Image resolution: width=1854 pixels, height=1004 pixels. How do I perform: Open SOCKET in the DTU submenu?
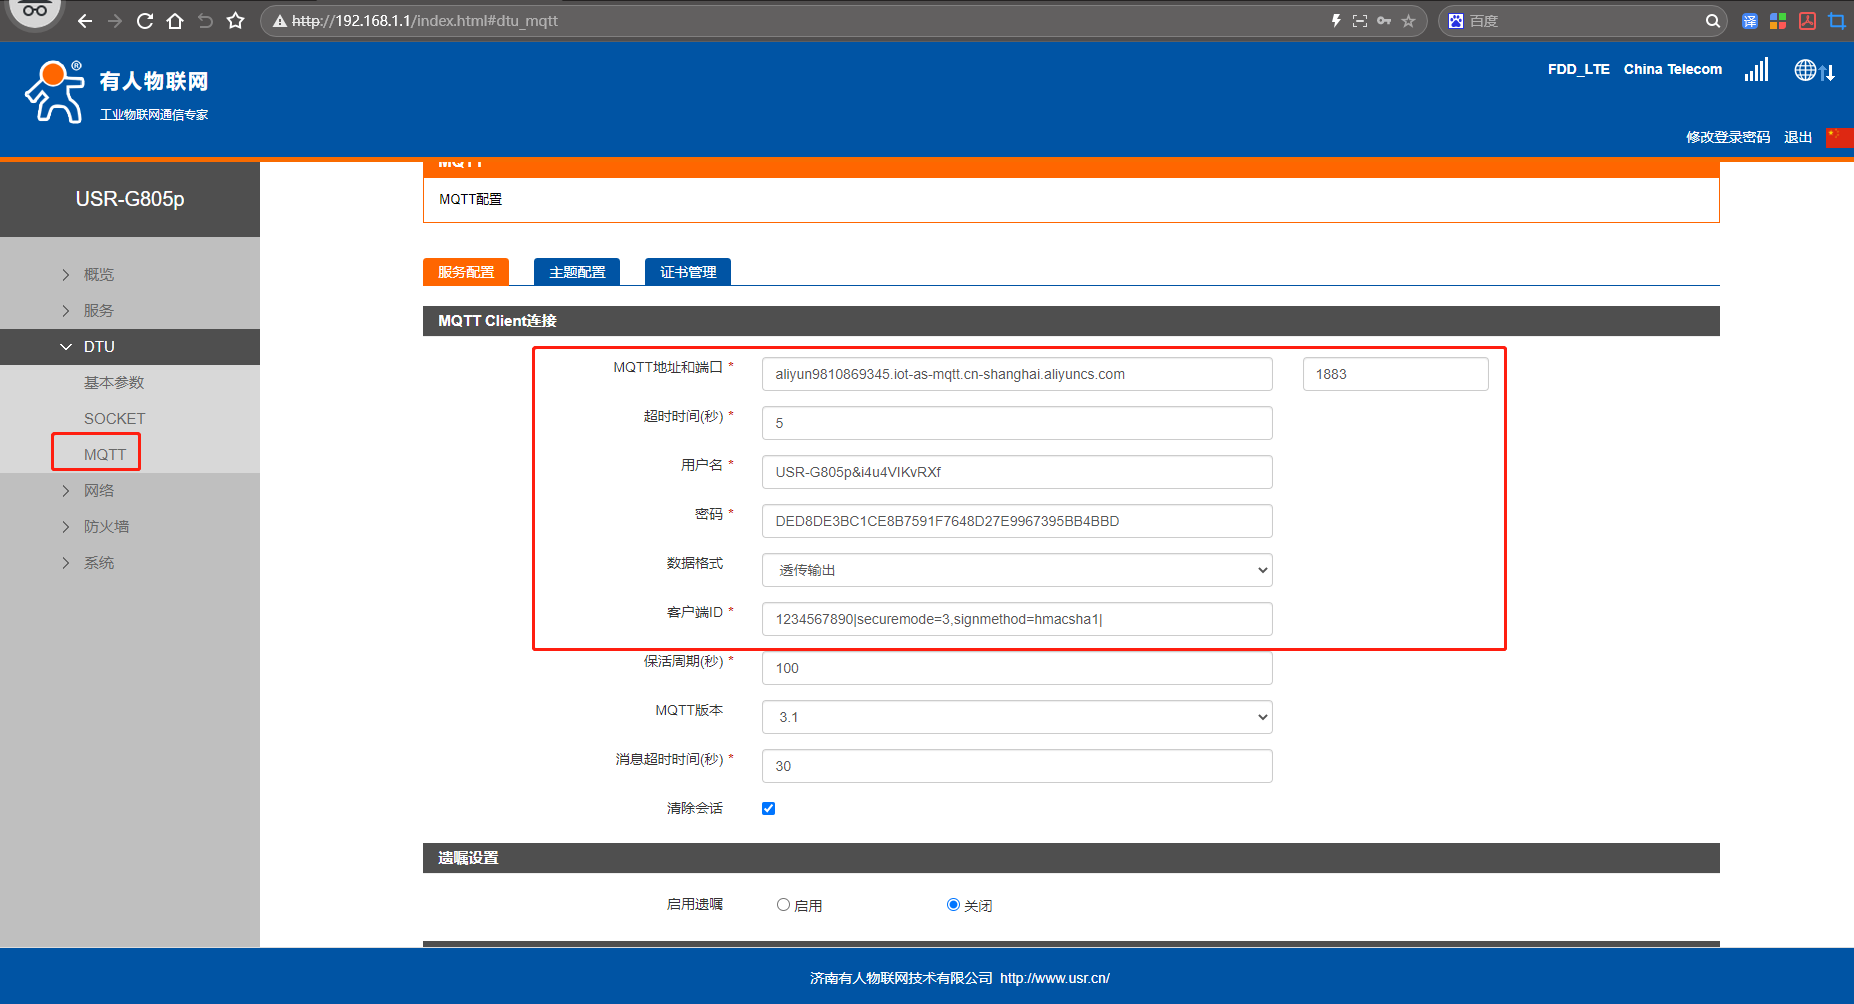[114, 419]
